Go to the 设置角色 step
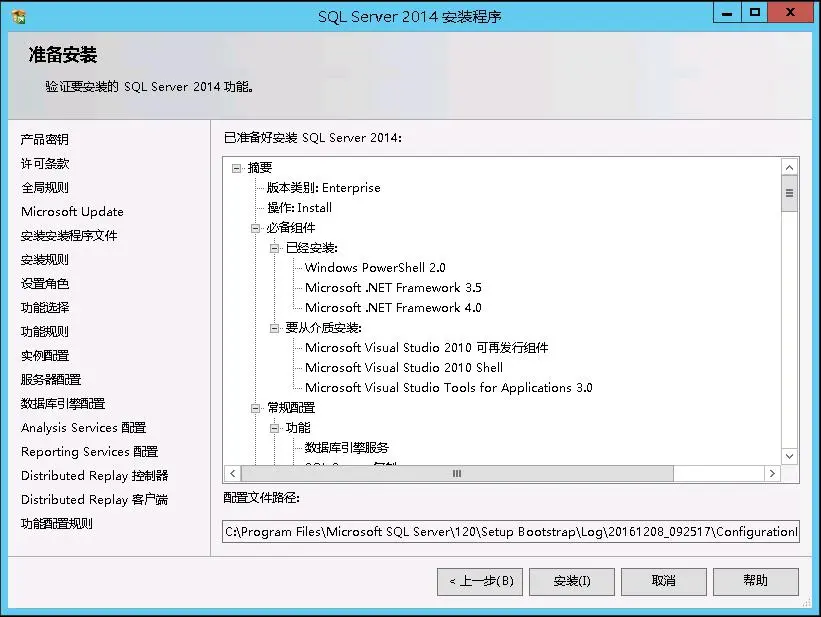The height and width of the screenshot is (617, 821). click(x=45, y=284)
